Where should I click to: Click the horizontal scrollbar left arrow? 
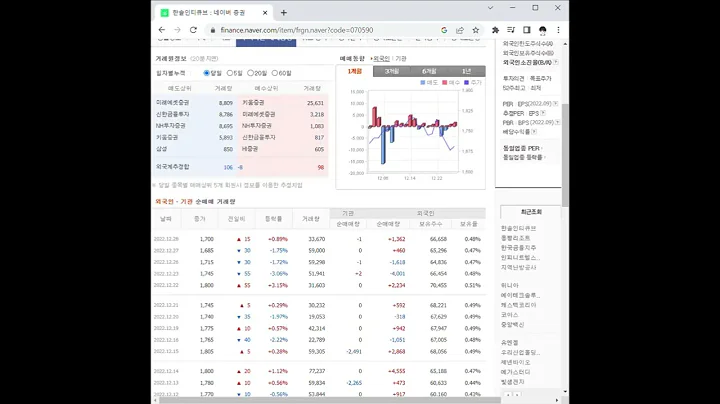coord(155,400)
